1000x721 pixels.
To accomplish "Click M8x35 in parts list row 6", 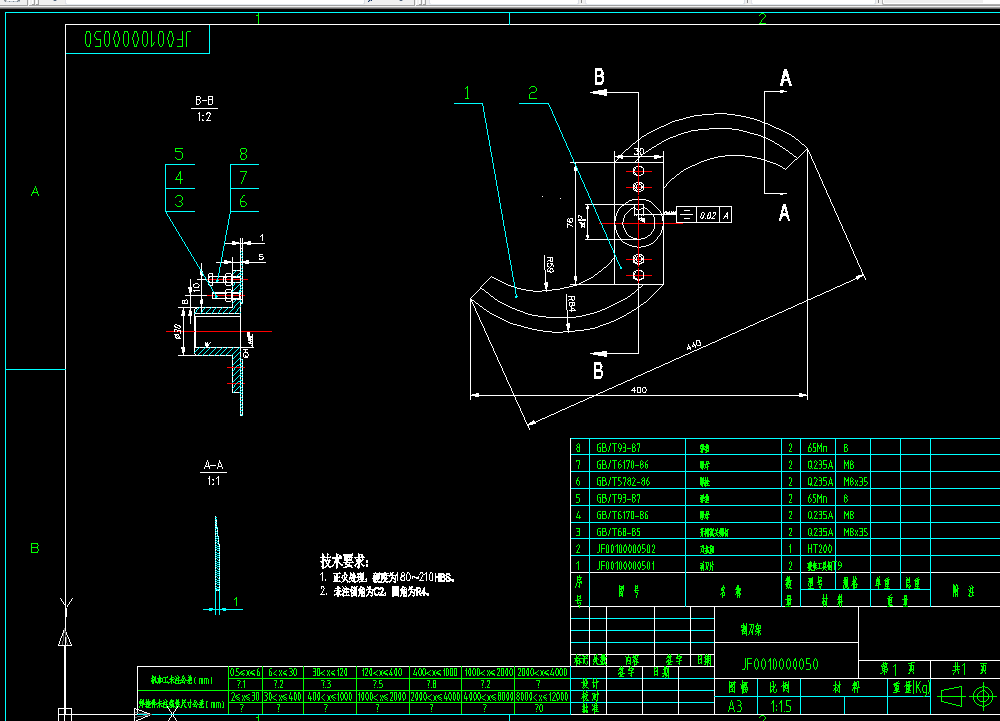I will pos(855,481).
